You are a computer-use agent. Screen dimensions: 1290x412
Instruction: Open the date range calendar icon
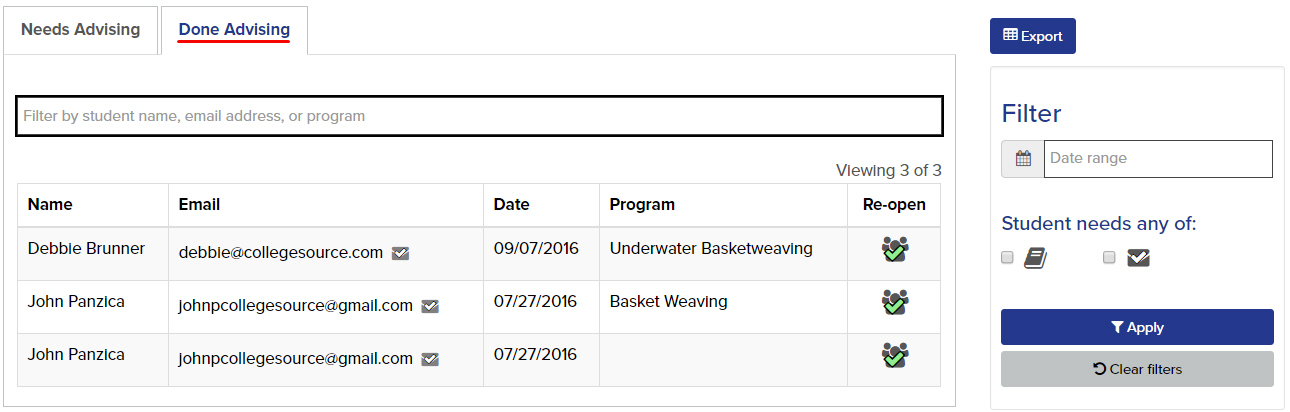click(1023, 159)
